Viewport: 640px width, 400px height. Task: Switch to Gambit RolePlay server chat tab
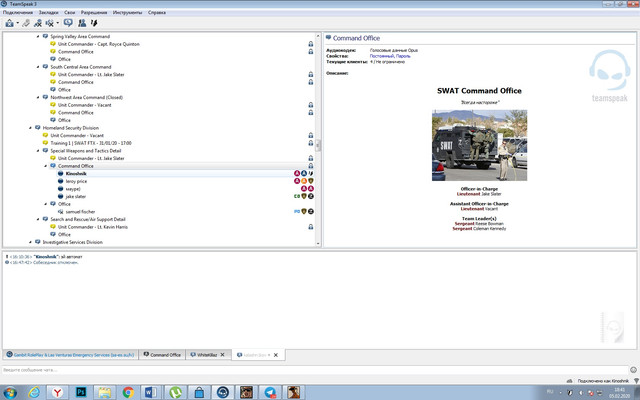tap(70, 355)
